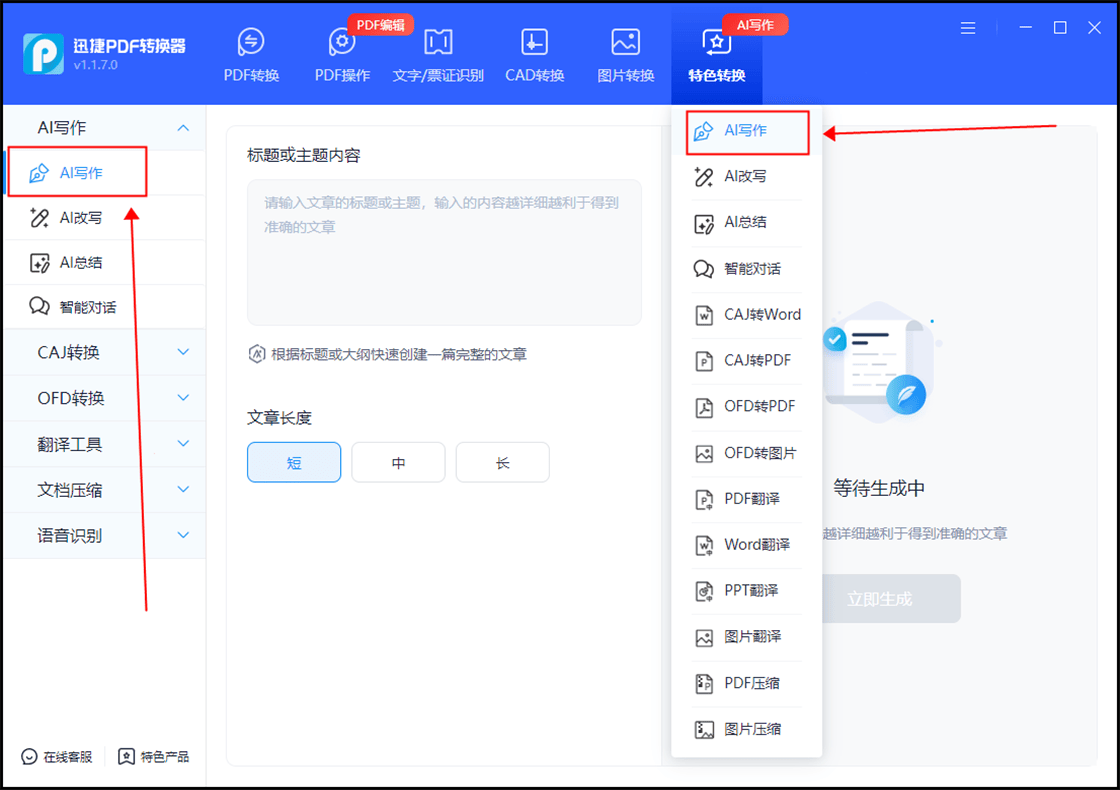This screenshot has height=790, width=1120.
Task: Click the AI写作 pen icon in sidebar
Action: [39, 173]
